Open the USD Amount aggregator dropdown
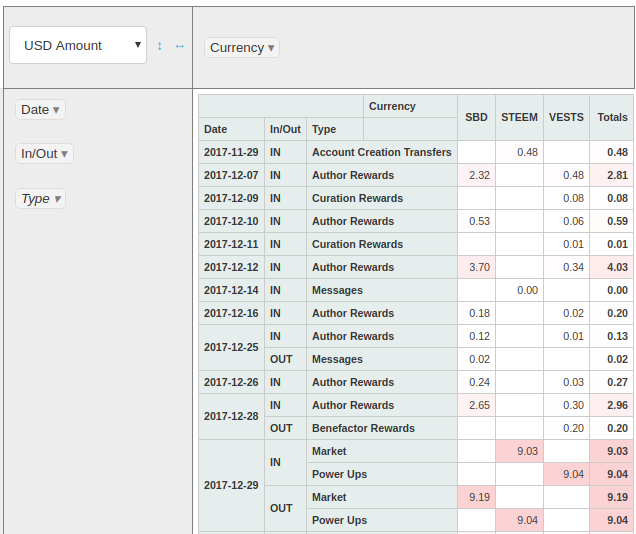The image size is (636, 534). (x=78, y=45)
